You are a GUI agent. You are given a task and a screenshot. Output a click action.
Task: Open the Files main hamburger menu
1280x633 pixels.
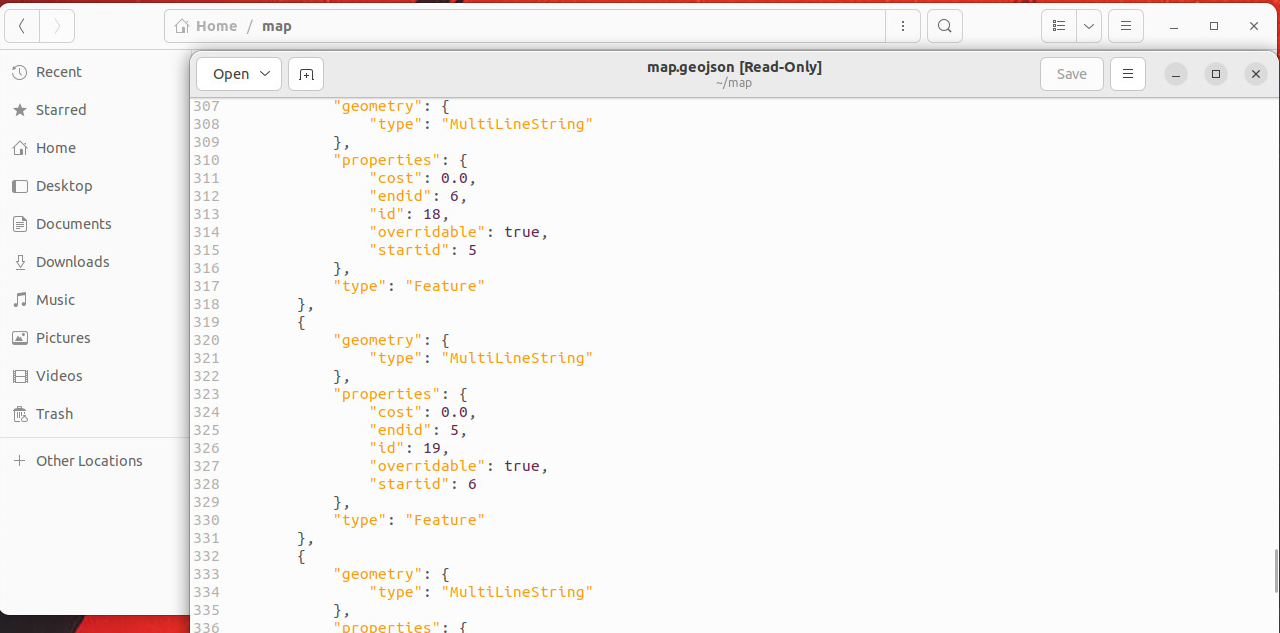[x=1126, y=26]
